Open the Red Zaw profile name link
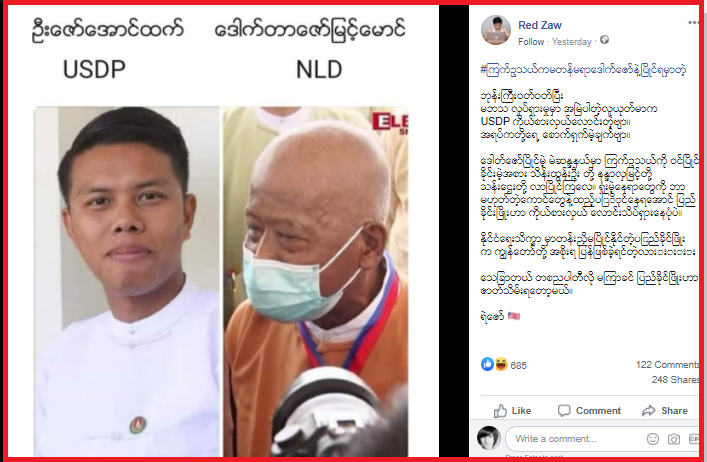The width and height of the screenshot is (707, 462). [x=540, y=25]
